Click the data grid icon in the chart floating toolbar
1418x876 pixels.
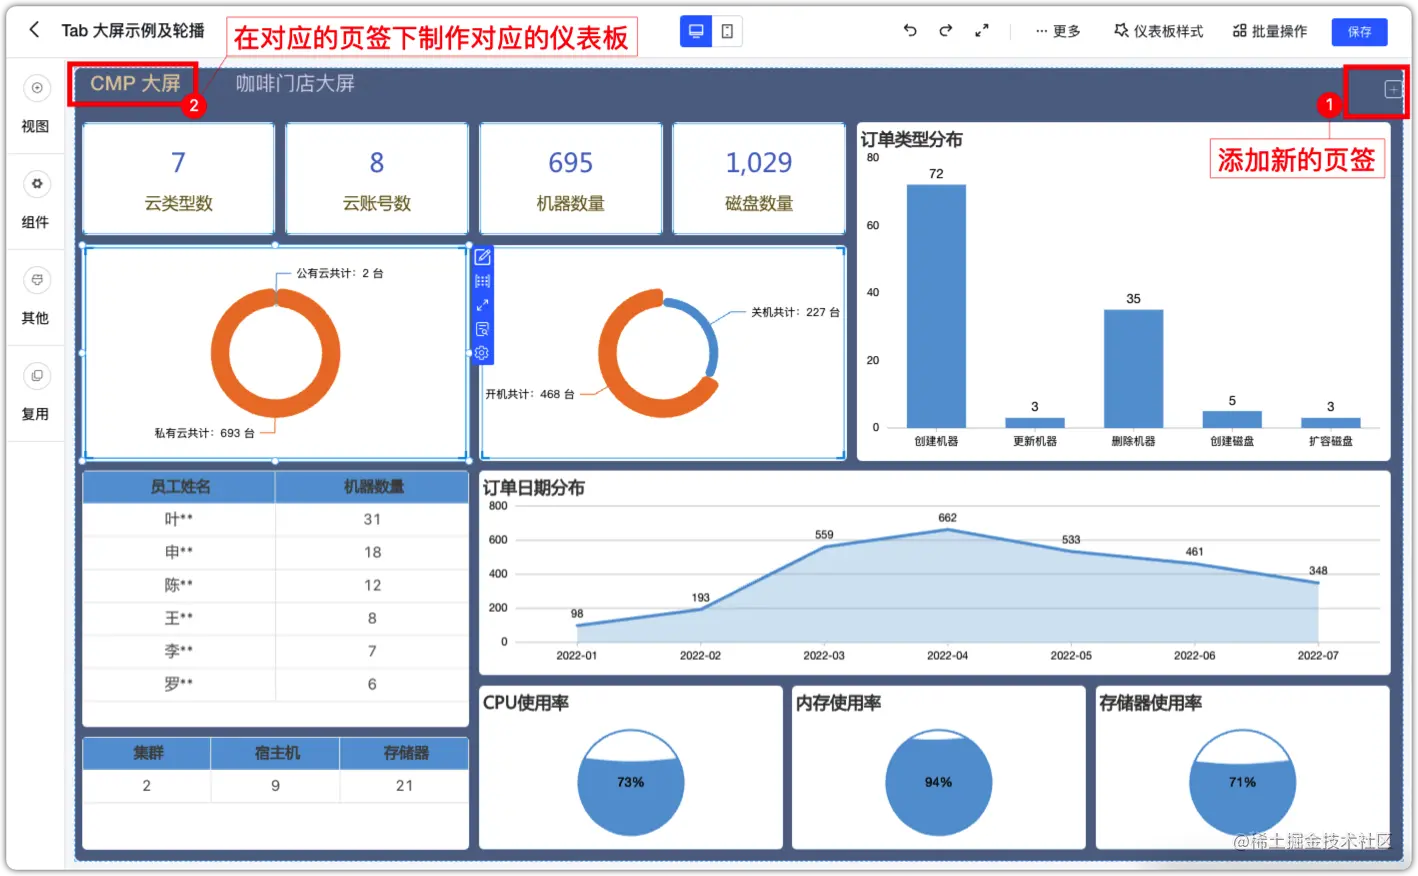482,280
